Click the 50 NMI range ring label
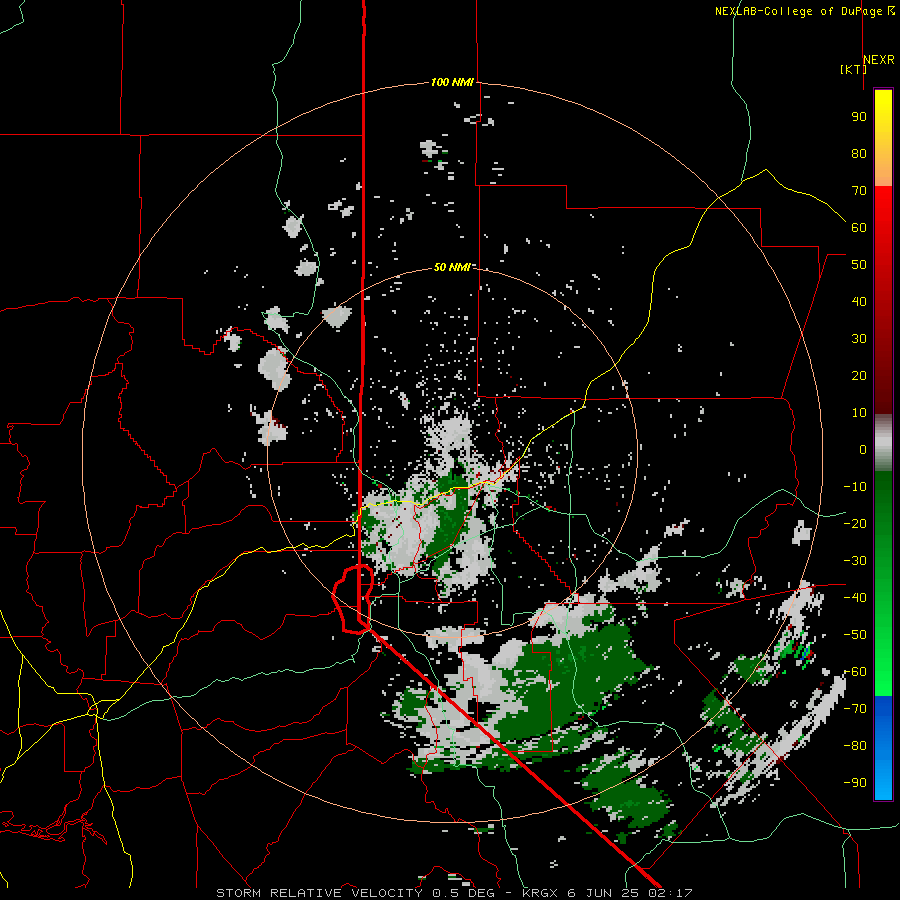This screenshot has height=900, width=900. point(452,267)
